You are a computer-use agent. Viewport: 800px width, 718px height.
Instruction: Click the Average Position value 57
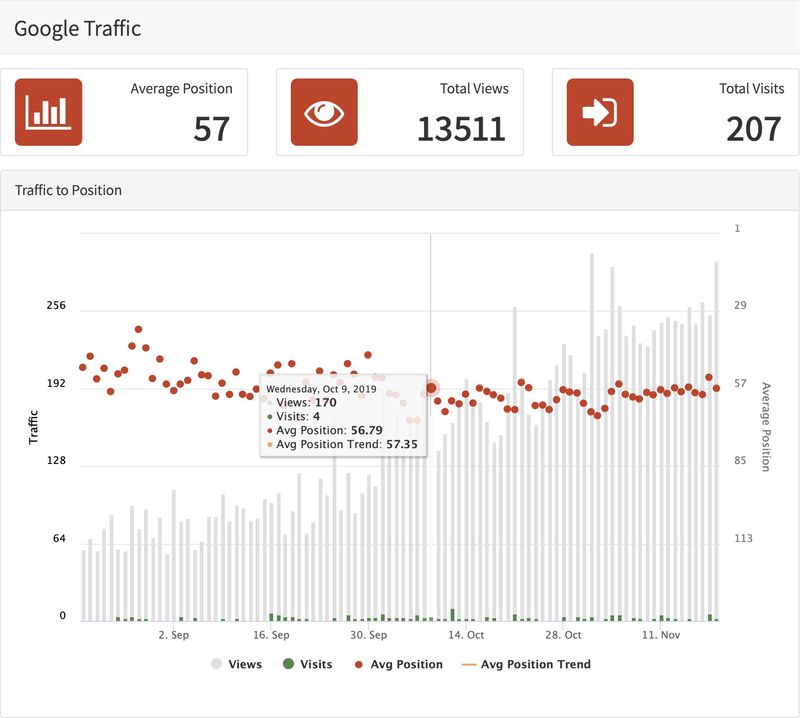point(212,129)
